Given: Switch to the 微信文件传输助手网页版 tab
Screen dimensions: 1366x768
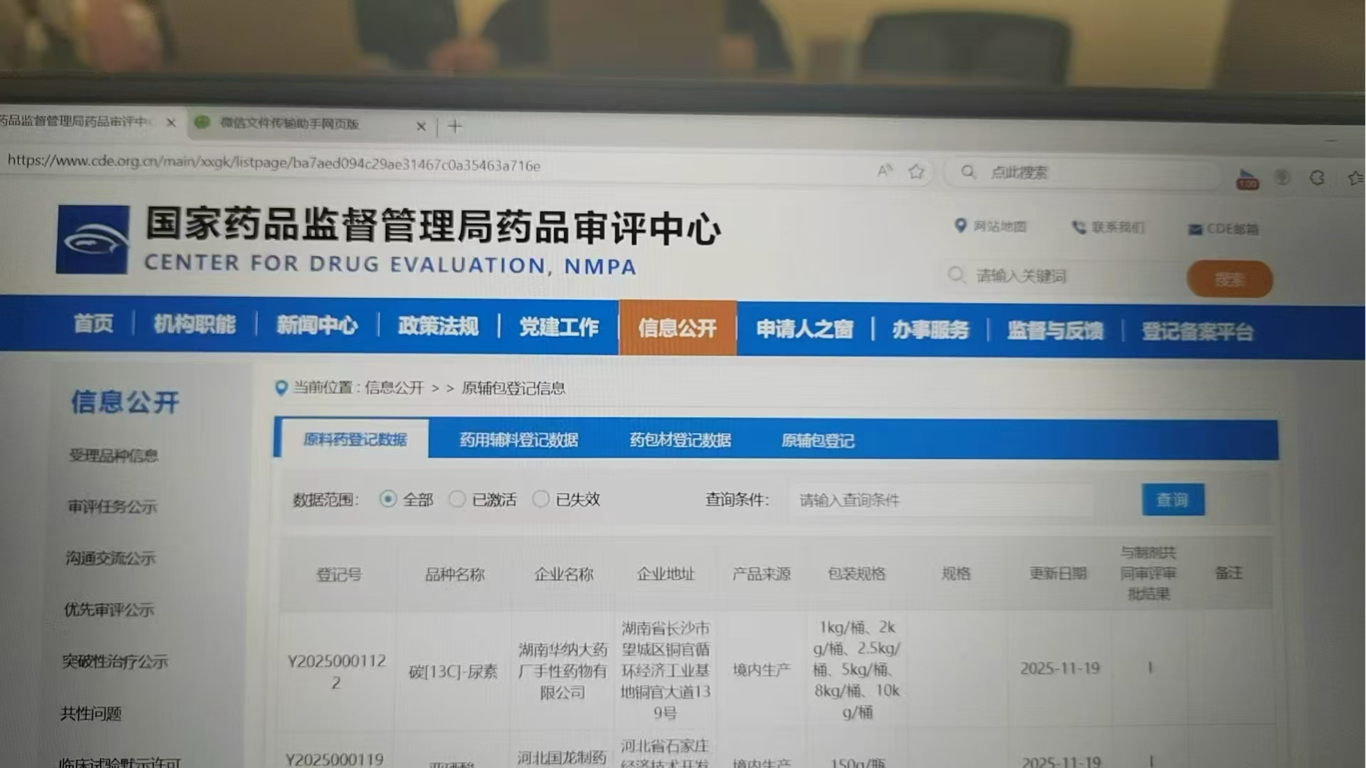Looking at the screenshot, I should coord(310,125).
